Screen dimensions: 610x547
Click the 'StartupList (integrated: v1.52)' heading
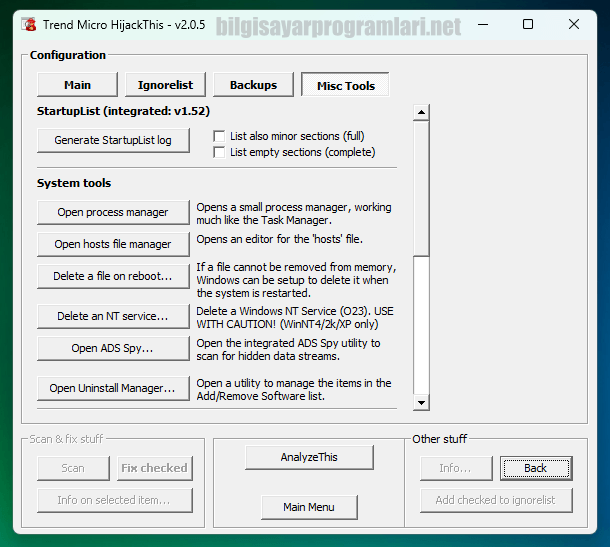tap(123, 111)
